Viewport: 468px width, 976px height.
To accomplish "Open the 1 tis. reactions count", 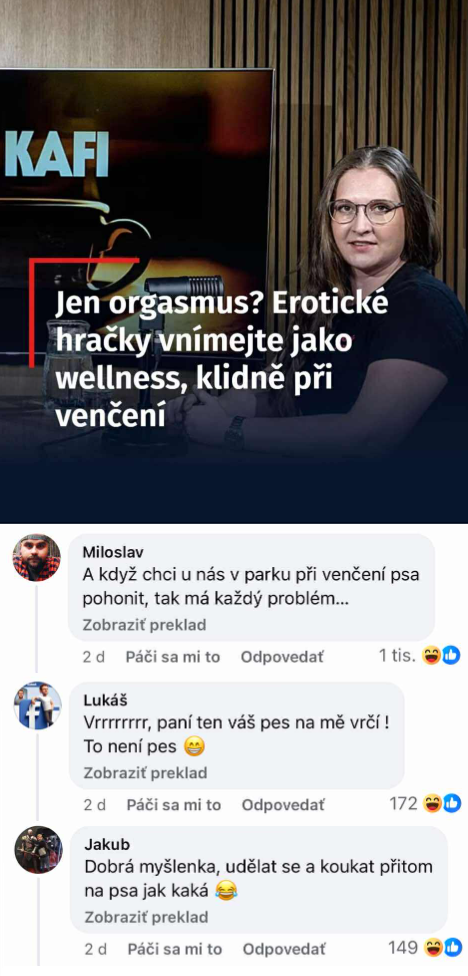I will [x=398, y=655].
